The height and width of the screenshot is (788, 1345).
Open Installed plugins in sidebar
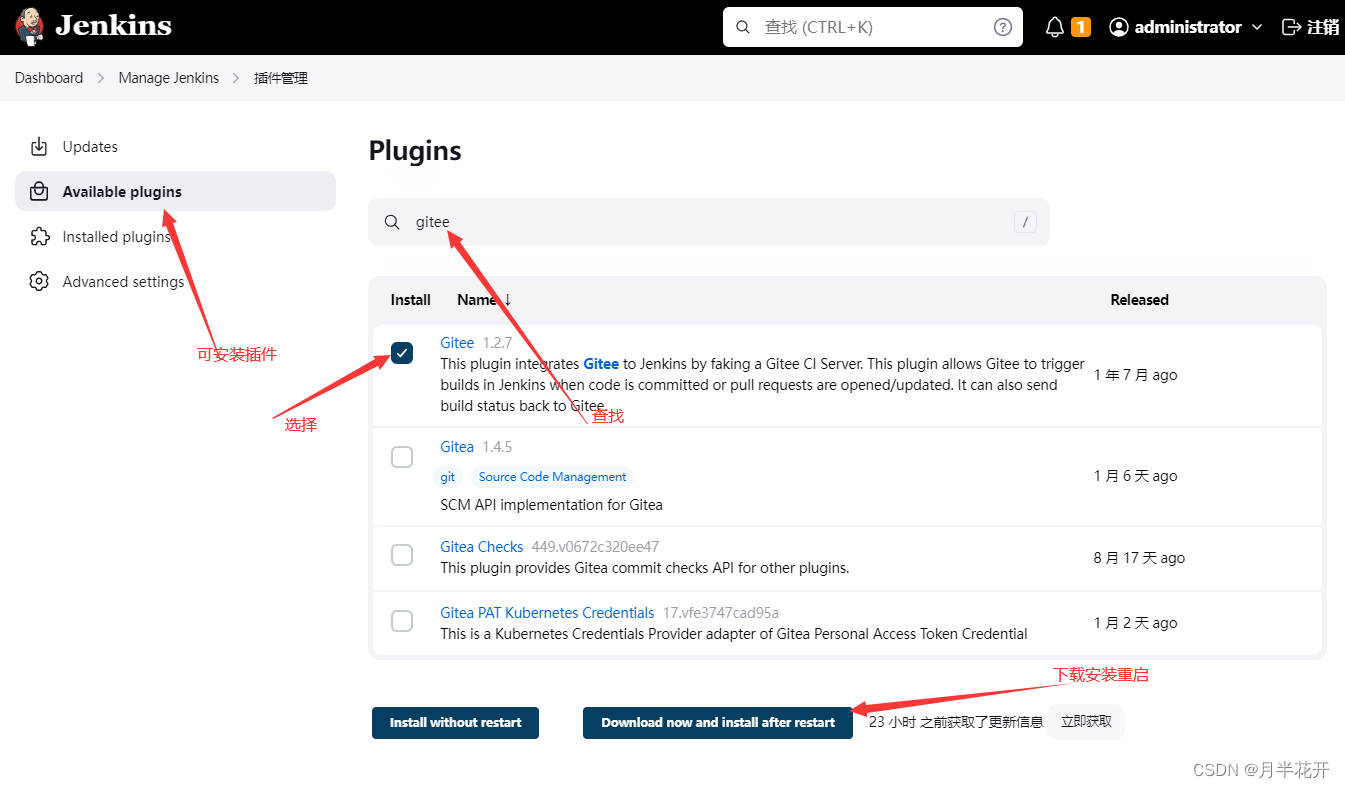[x=175, y=237]
